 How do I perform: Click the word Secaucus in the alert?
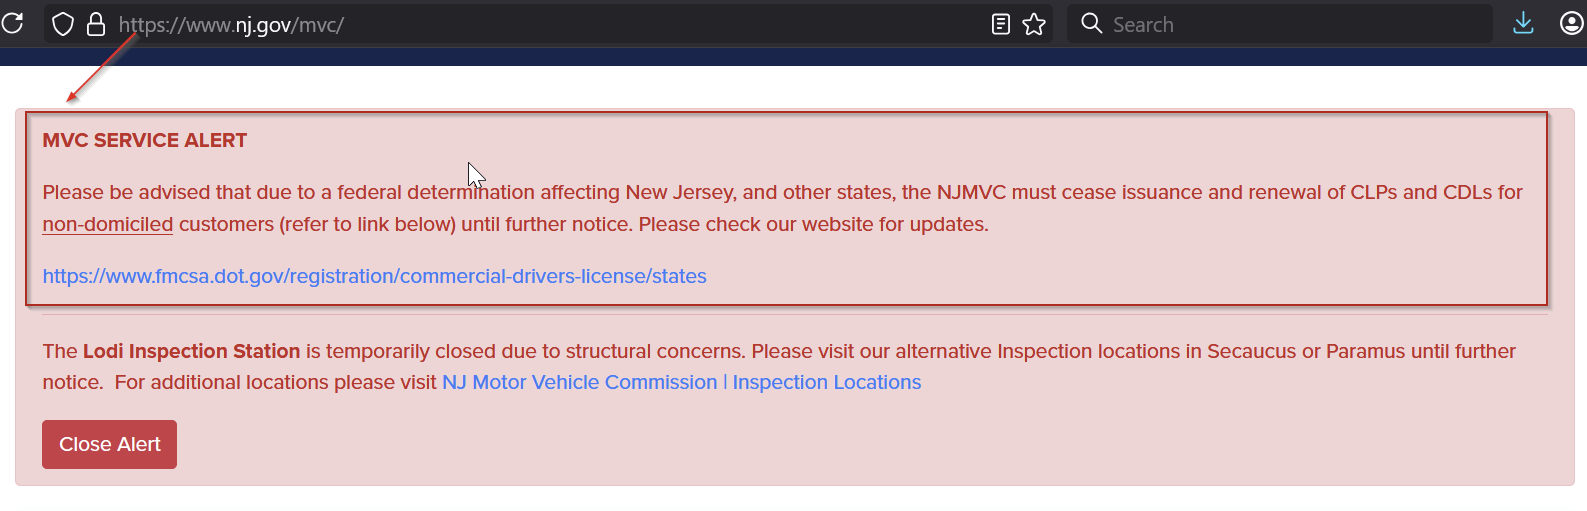tap(1251, 351)
